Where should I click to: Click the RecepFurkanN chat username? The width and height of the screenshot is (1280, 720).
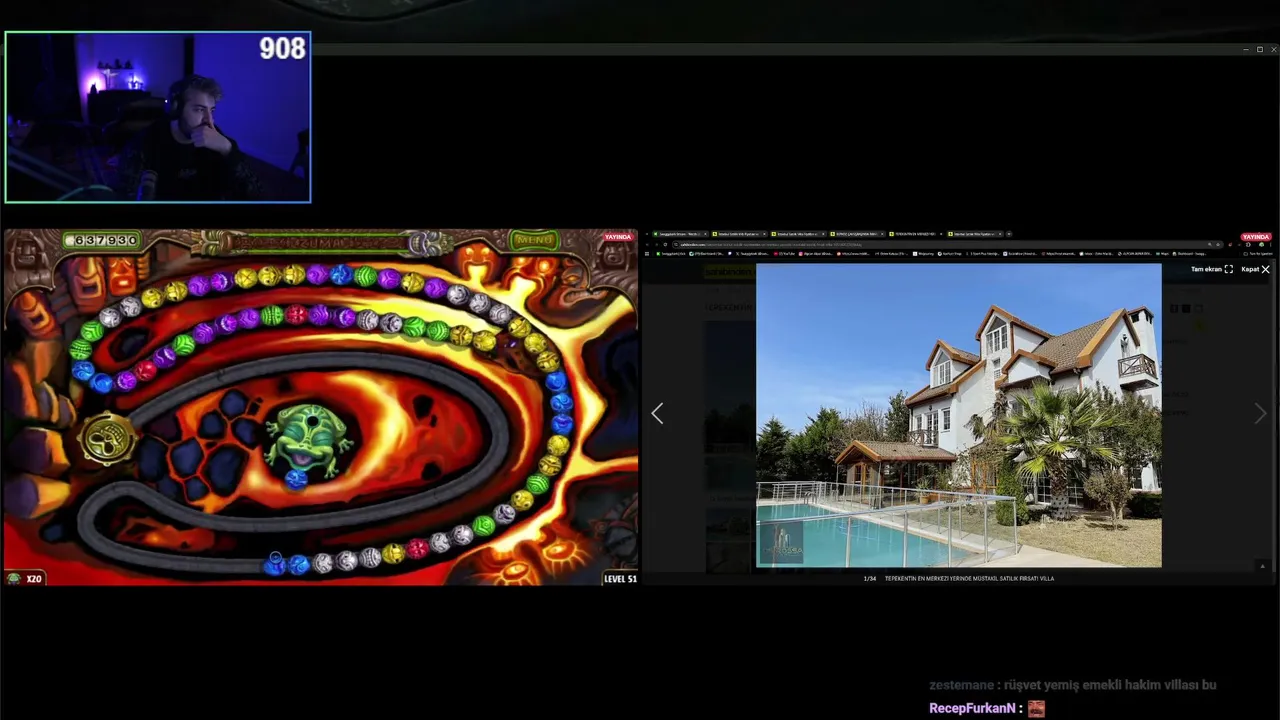click(973, 708)
